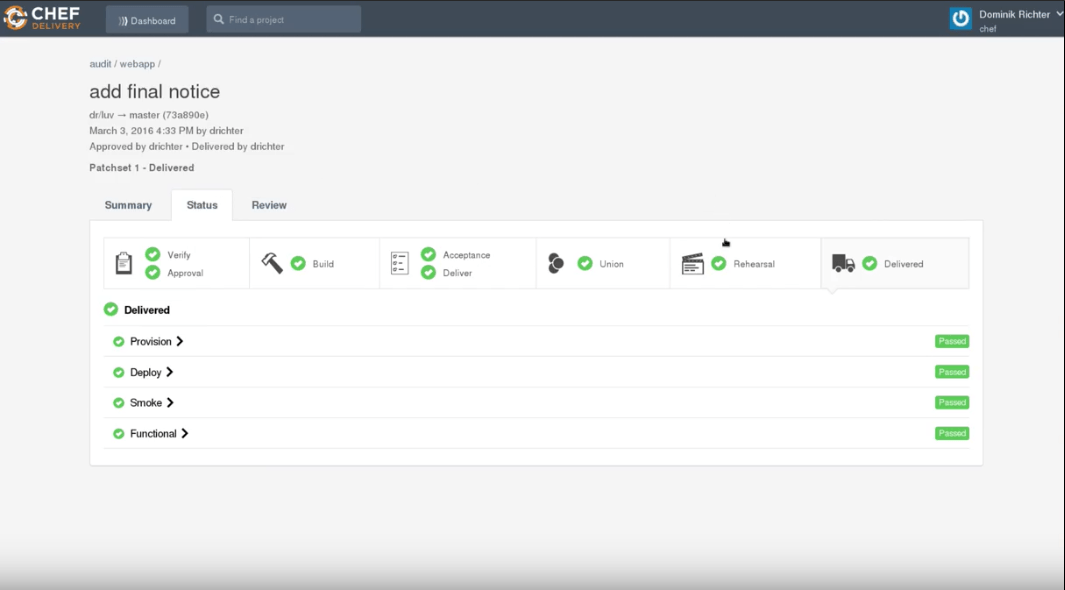Switch to the Summary tab
Viewport: 1065px width, 590px height.
[x=128, y=205]
